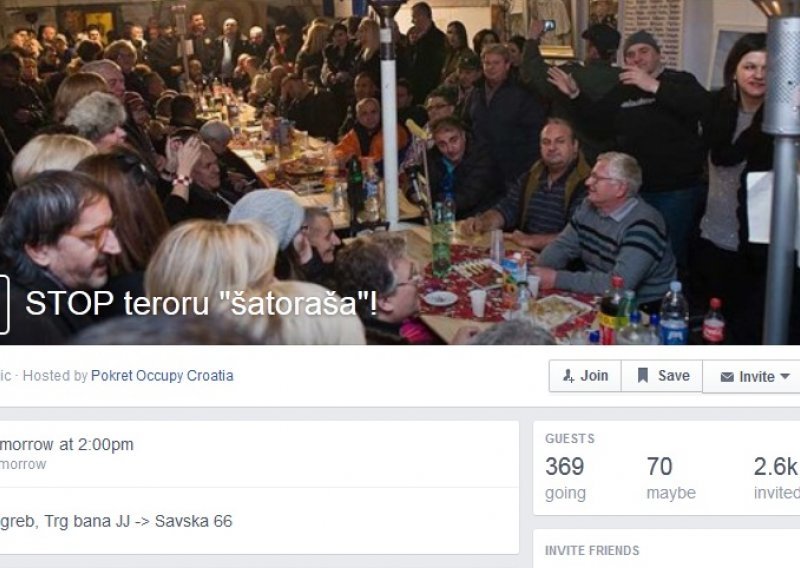The image size is (800, 568).
Task: Click the 'going' label under 369
Action: 565,493
